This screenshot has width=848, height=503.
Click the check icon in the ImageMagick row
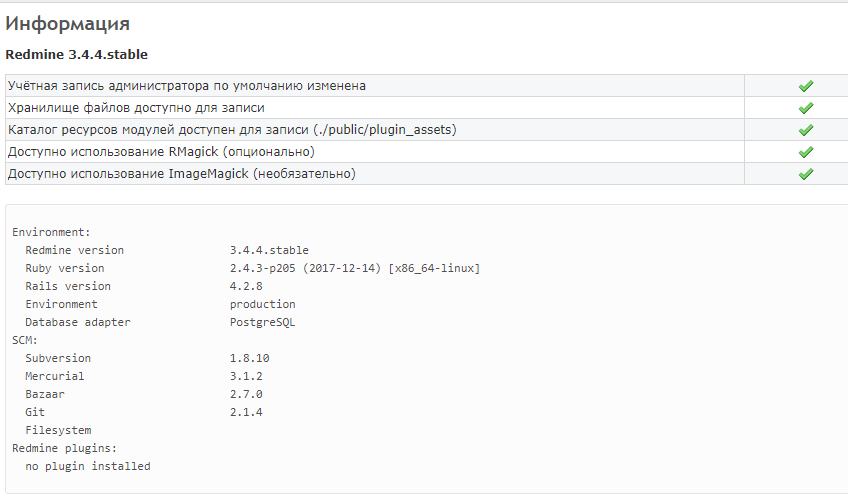(x=806, y=174)
